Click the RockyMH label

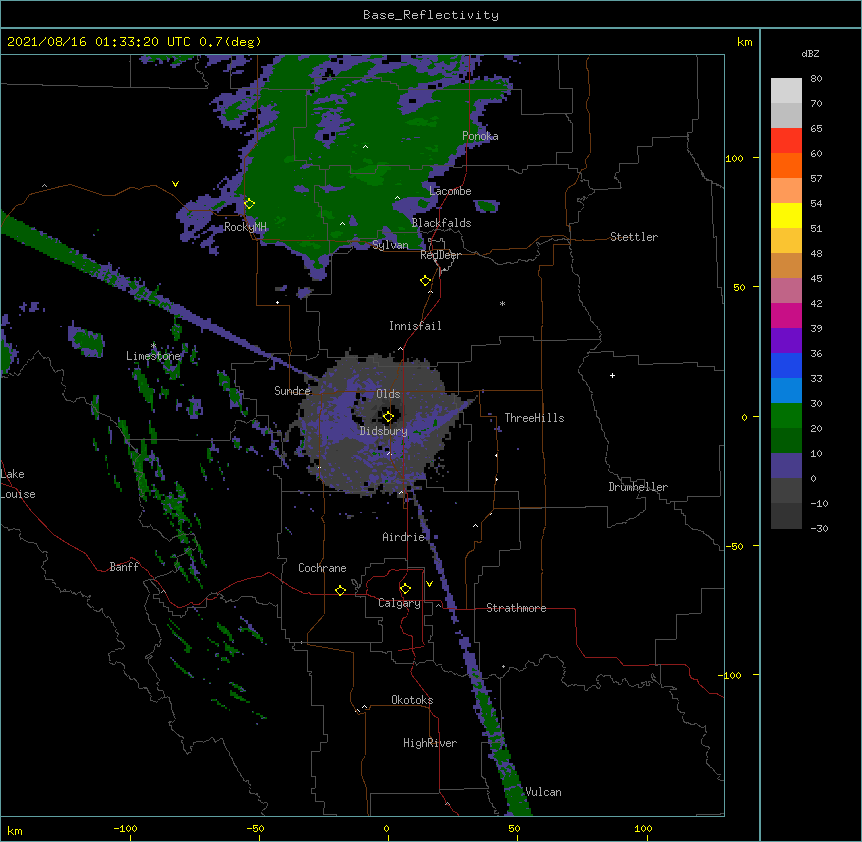[245, 227]
